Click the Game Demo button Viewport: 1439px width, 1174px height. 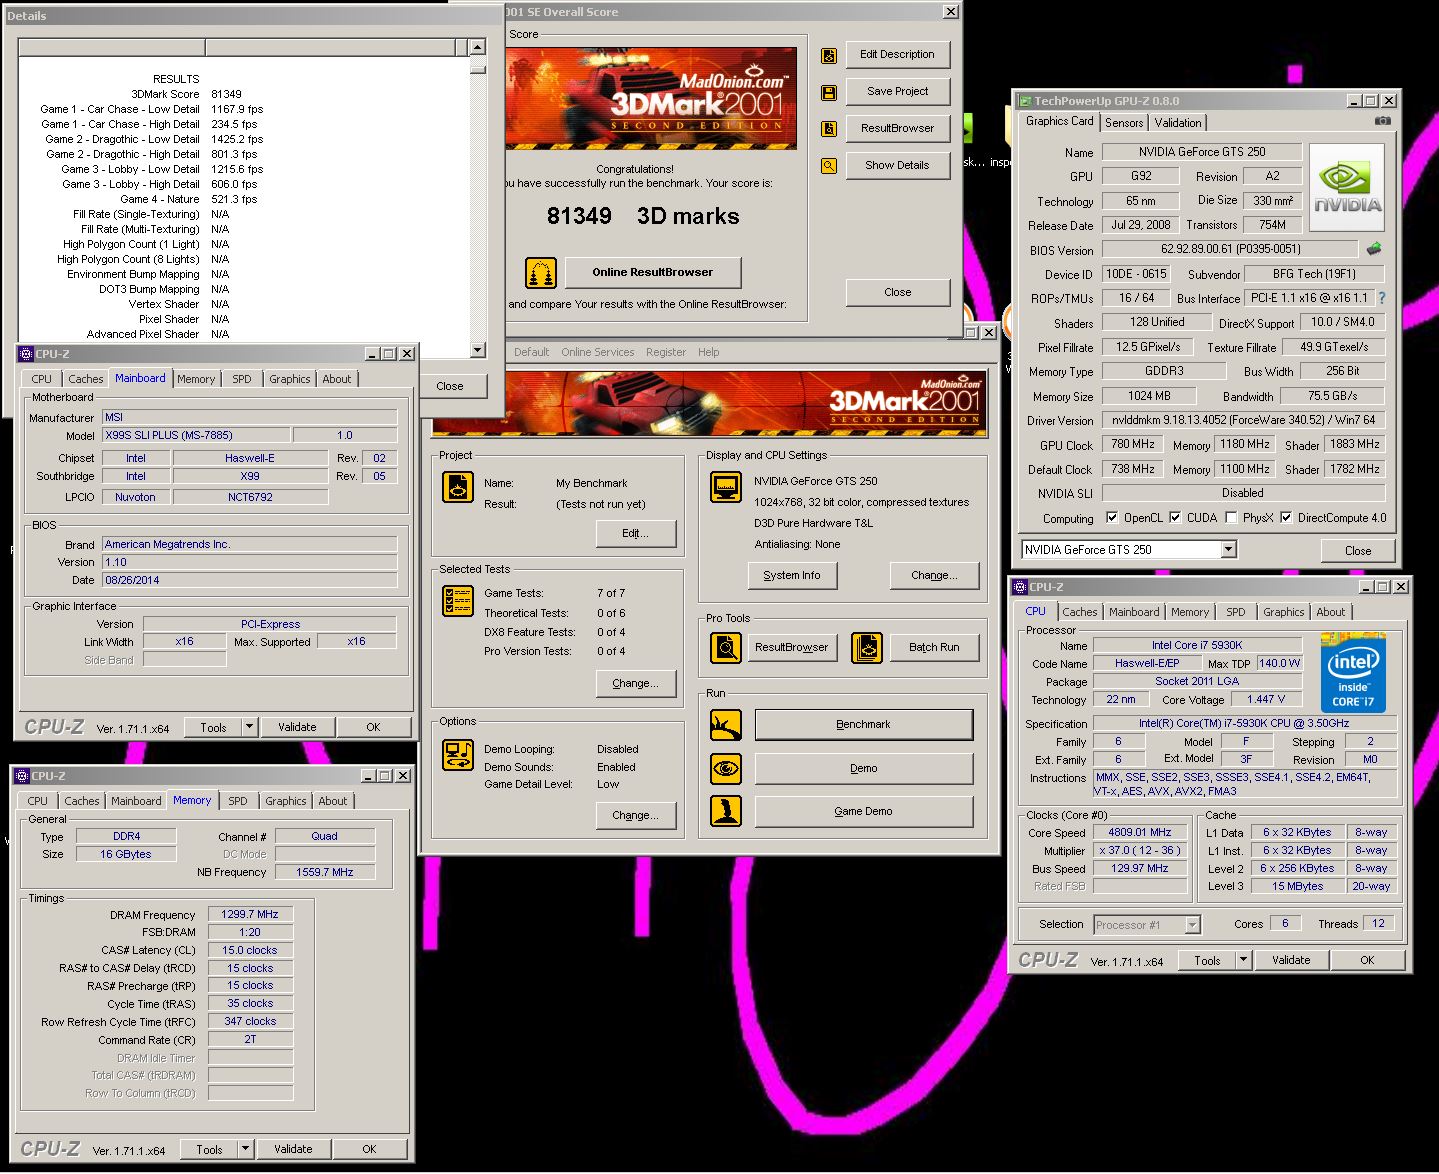coord(864,811)
